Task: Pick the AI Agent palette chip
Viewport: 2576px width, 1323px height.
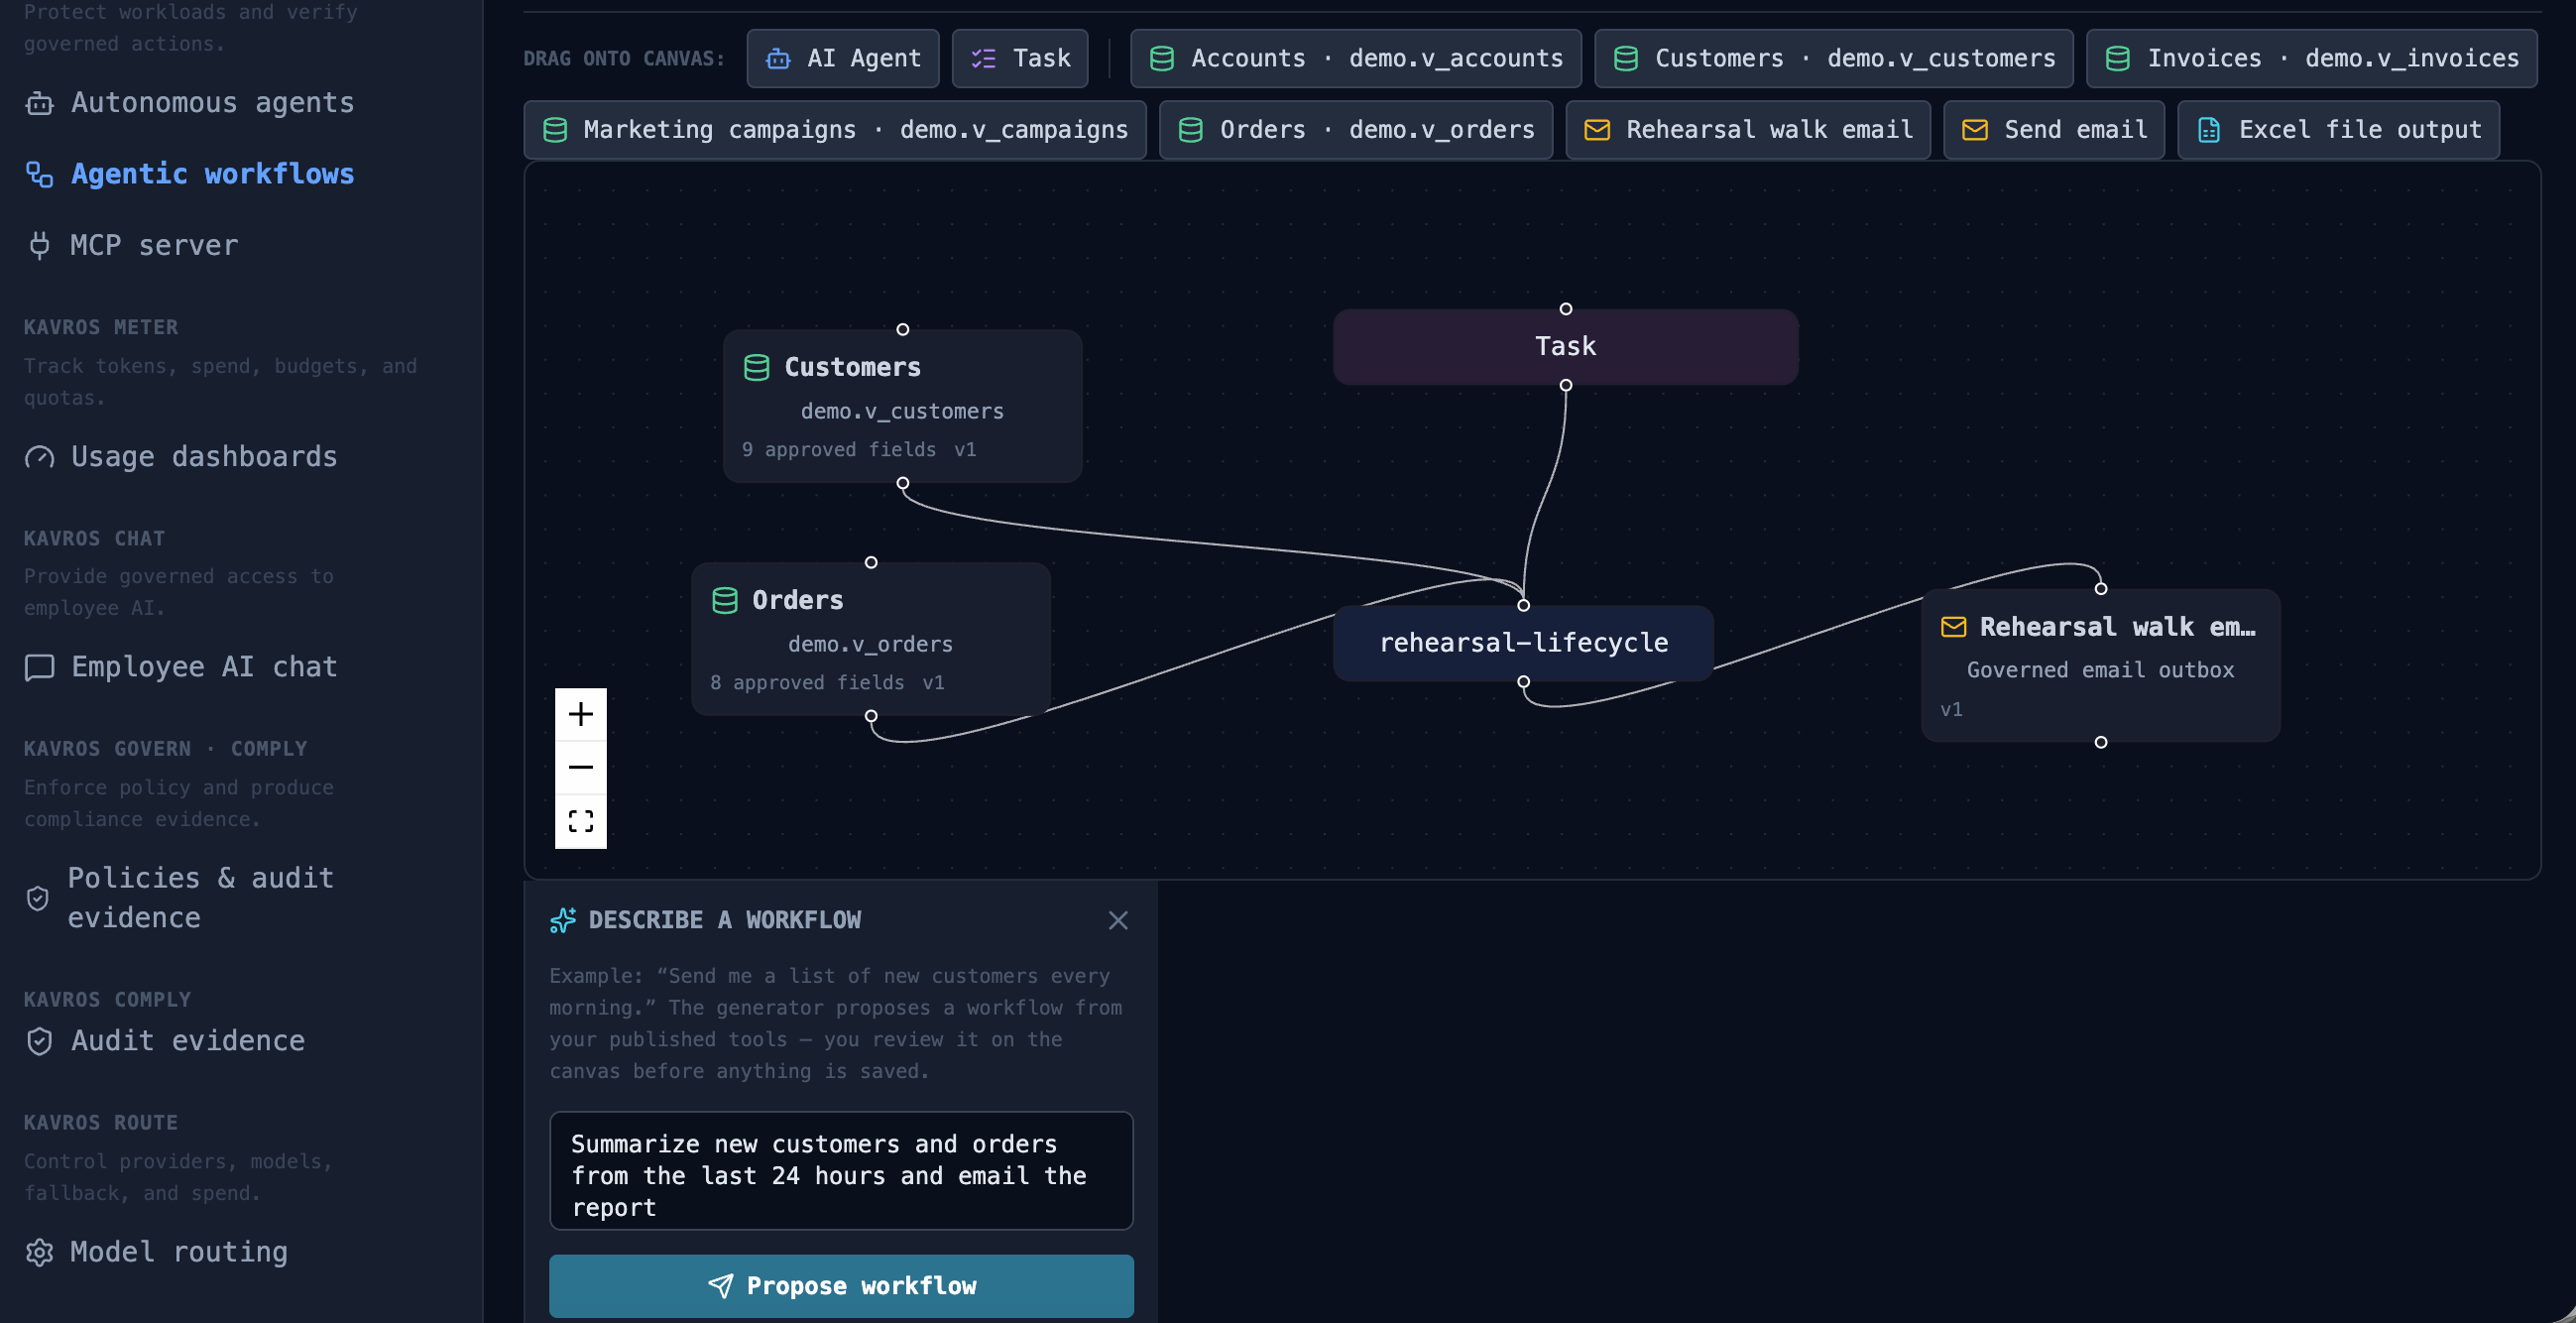Action: (x=843, y=59)
